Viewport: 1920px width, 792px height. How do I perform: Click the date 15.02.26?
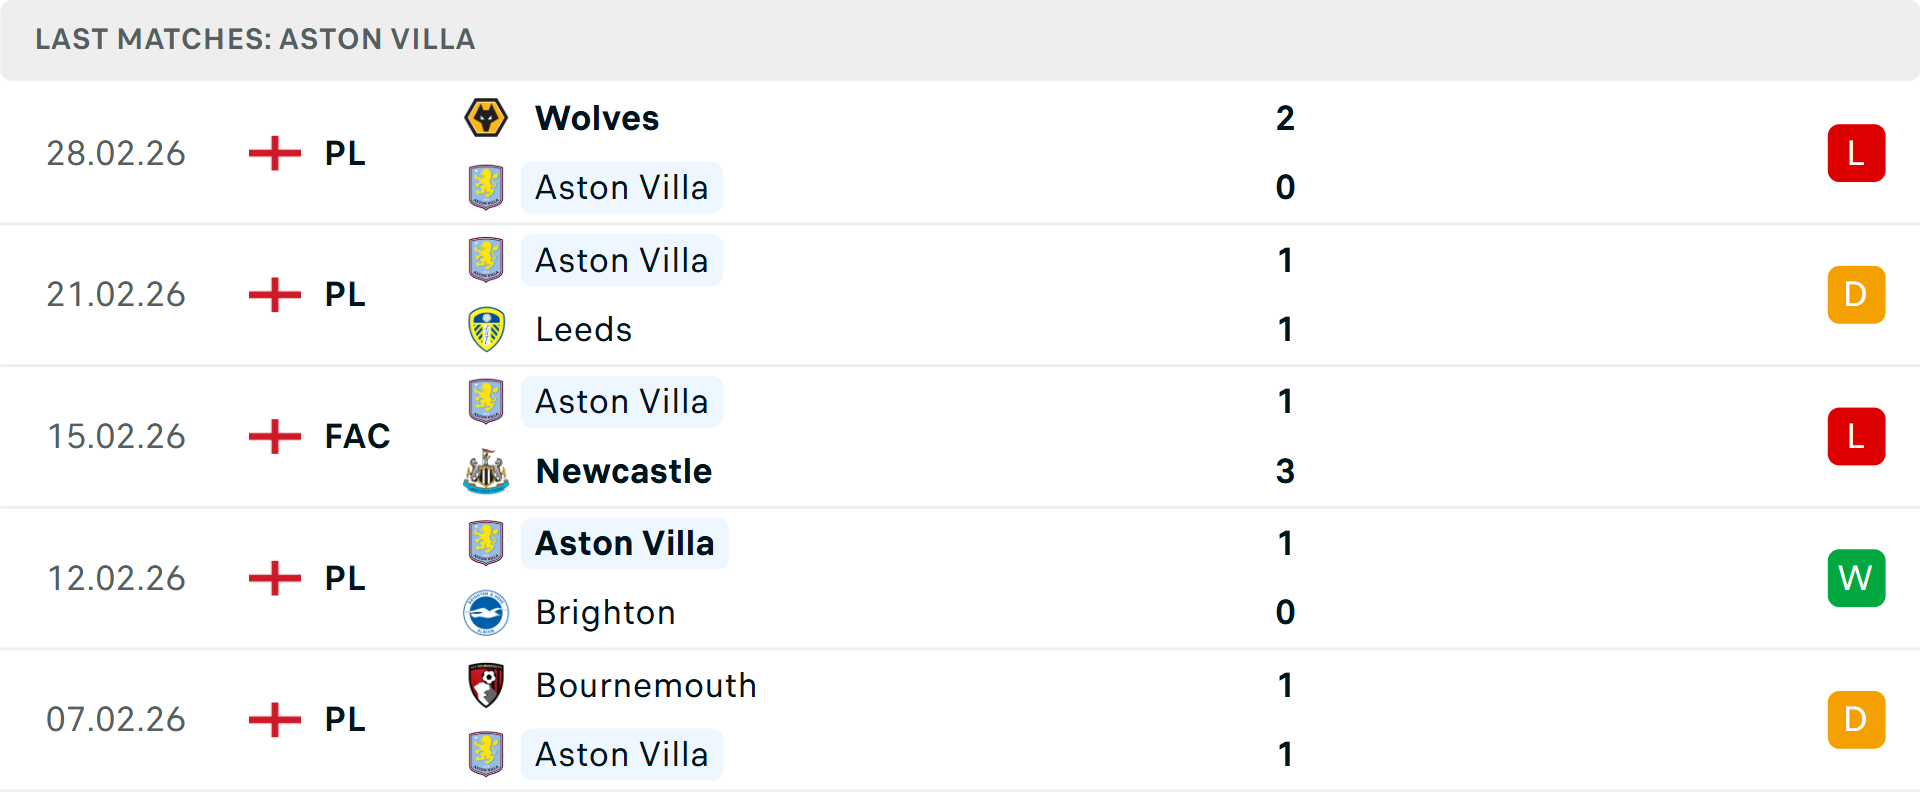116,436
